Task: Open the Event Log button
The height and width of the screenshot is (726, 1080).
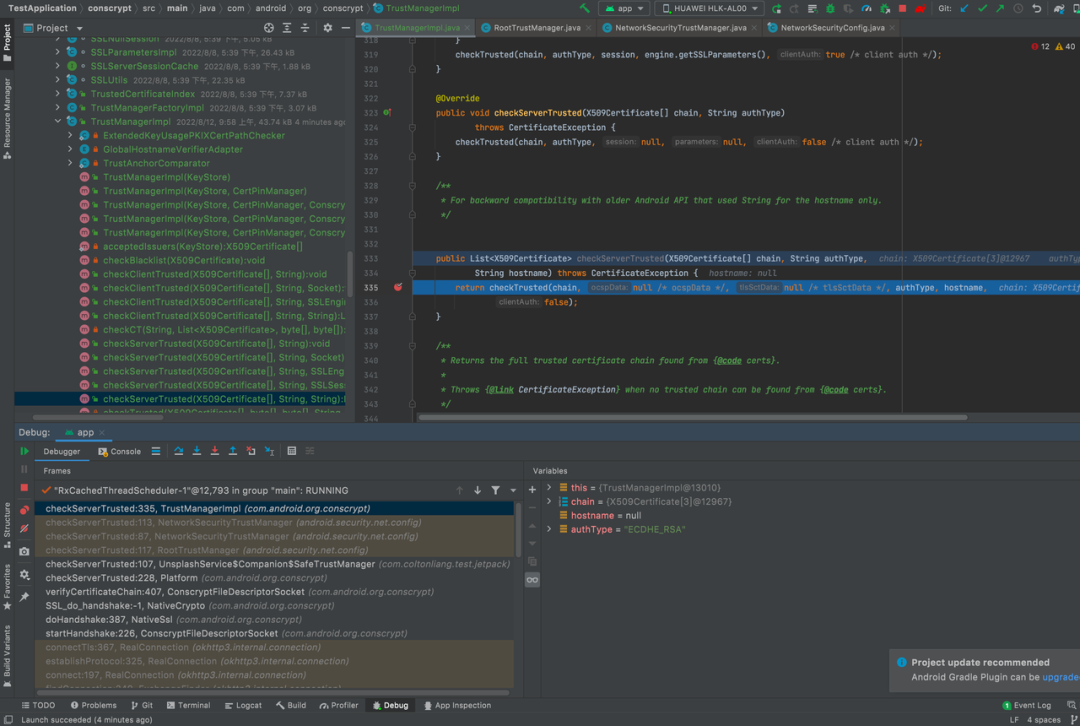Action: click(1026, 705)
